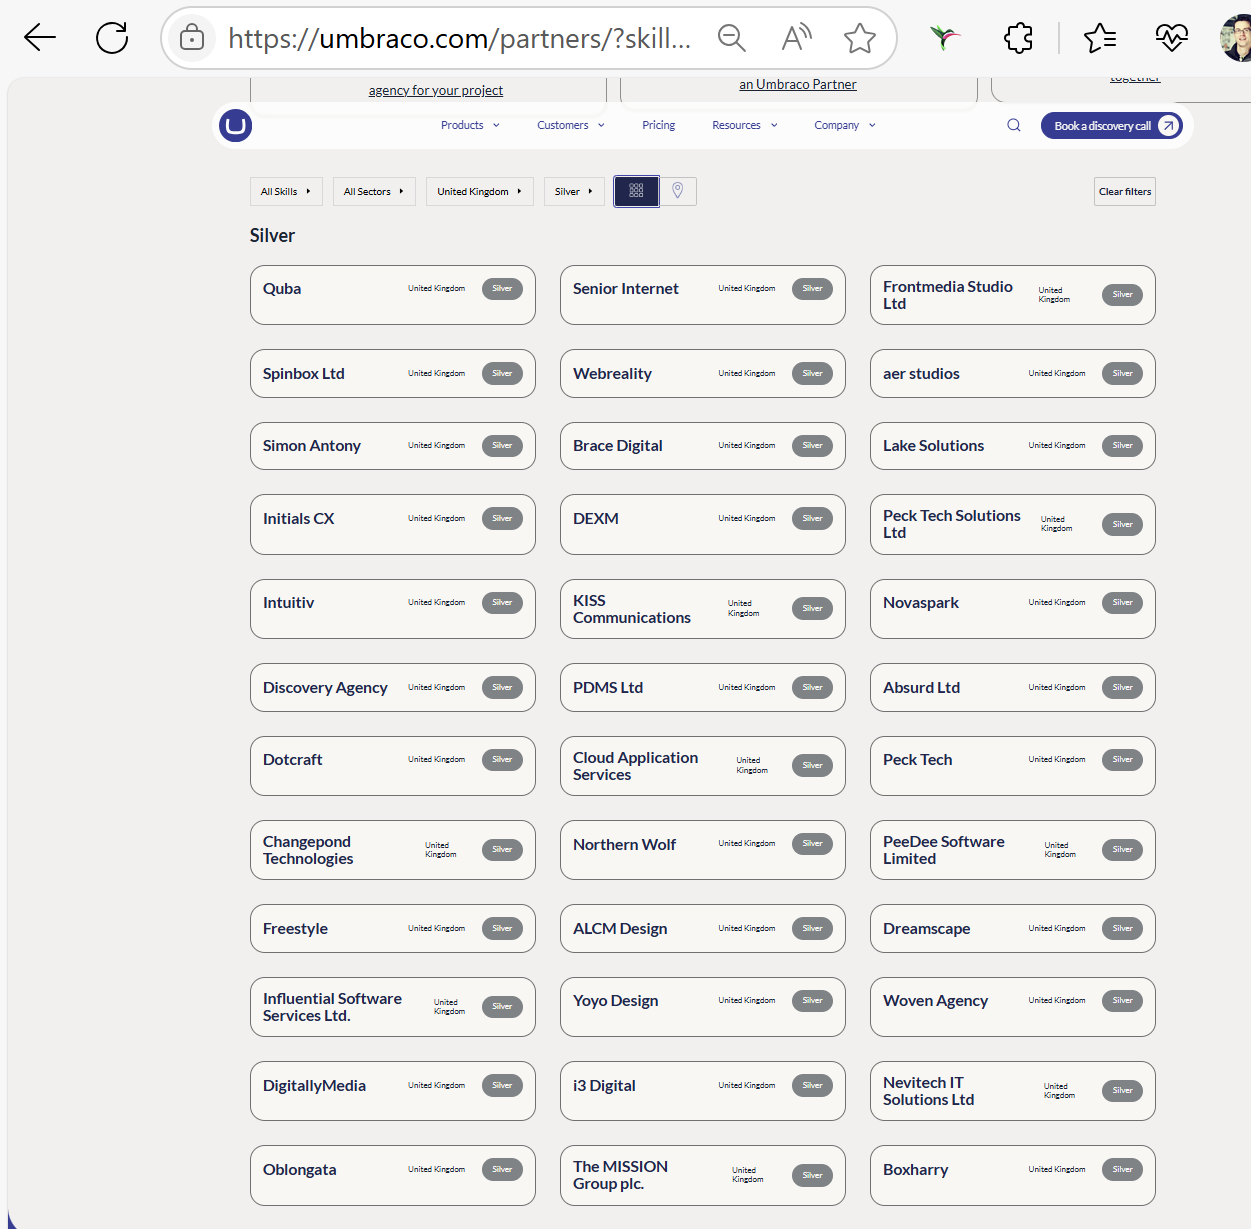Open the browser profile avatar
This screenshot has height=1229, width=1251.
click(x=1236, y=38)
